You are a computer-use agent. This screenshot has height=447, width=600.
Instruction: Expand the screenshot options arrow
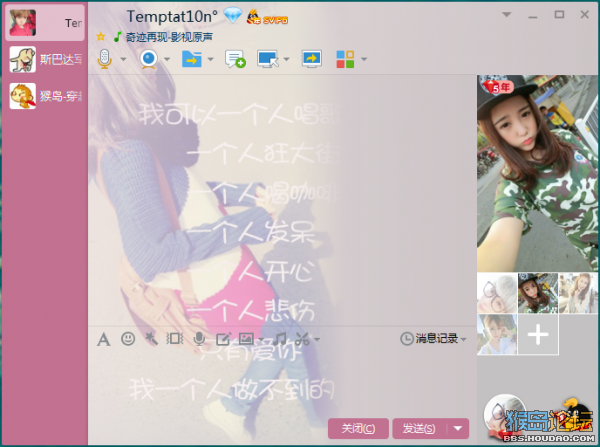pyautogui.click(x=317, y=339)
